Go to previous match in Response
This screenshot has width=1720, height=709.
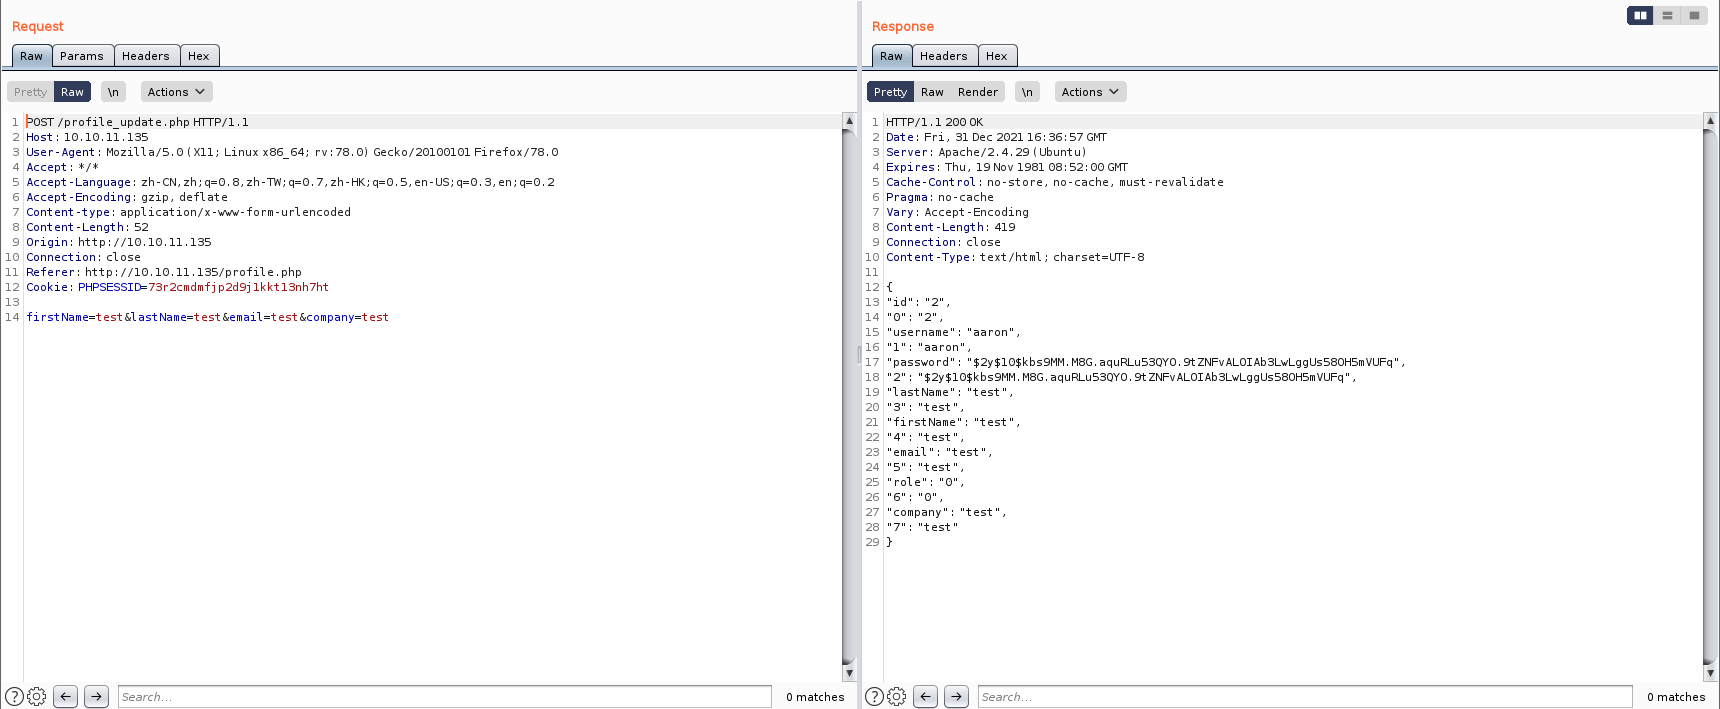tap(926, 697)
